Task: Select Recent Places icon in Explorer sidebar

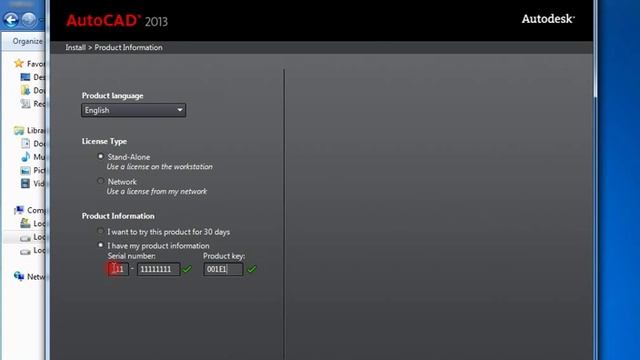Action: (25, 104)
